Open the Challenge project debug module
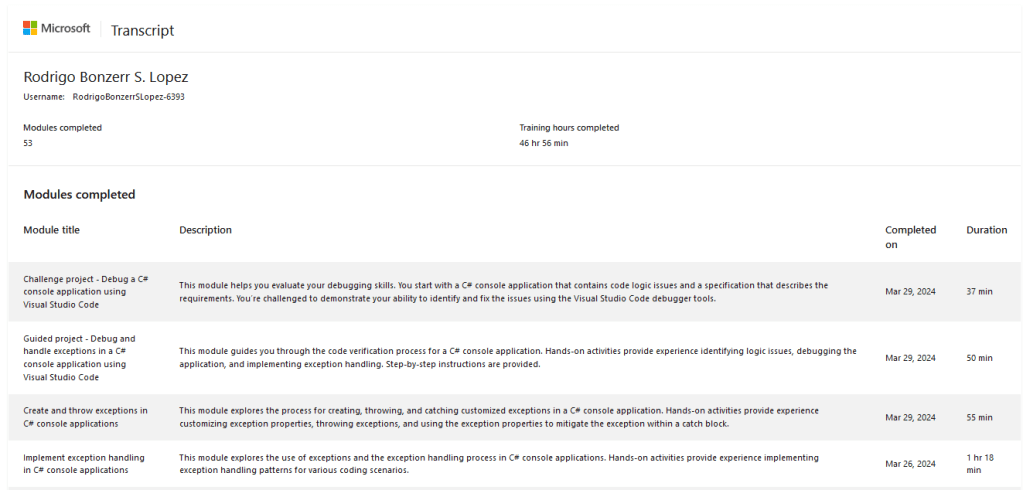 click(x=86, y=291)
